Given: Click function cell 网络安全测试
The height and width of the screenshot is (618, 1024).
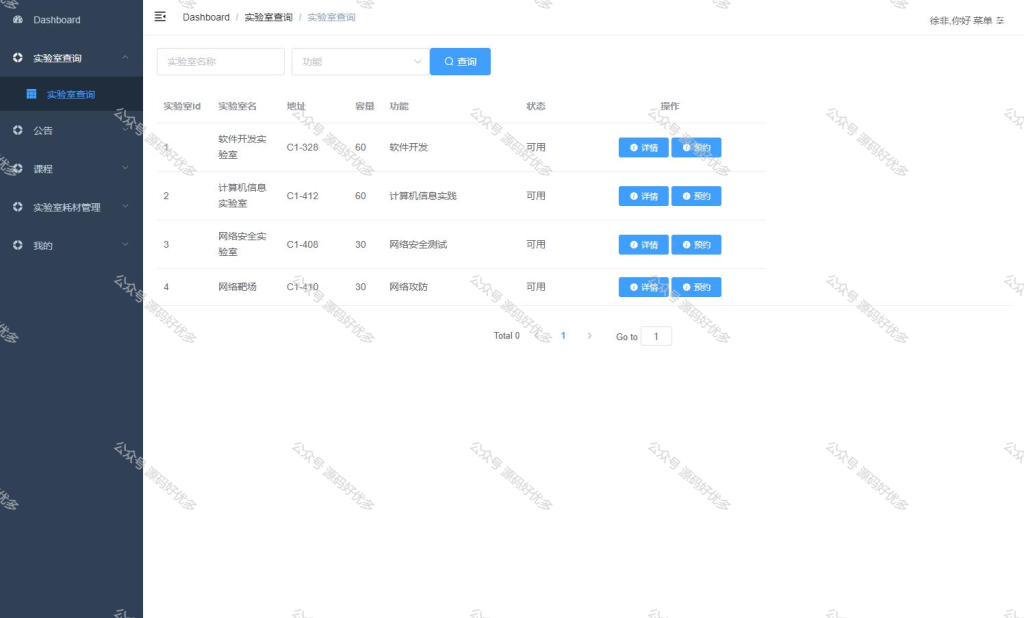Looking at the screenshot, I should click(418, 244).
